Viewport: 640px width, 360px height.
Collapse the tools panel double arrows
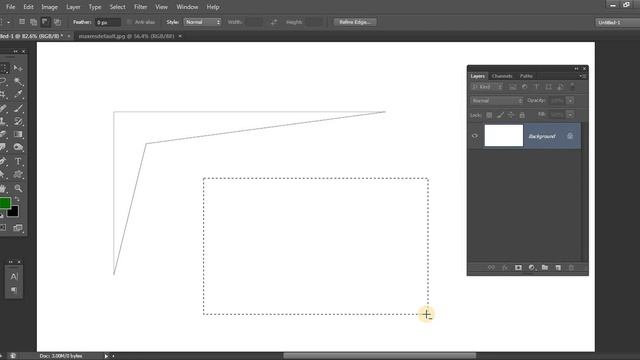click(16, 51)
